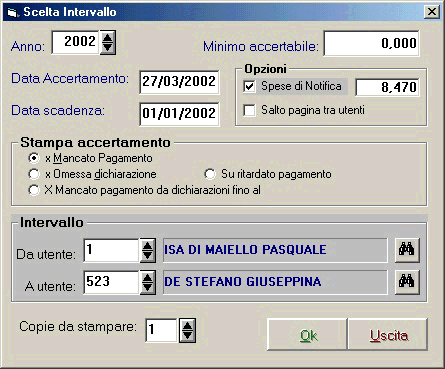Uncheck the Spese di Notifica checkbox
Viewport: 445px width, 369px height.
click(x=249, y=86)
